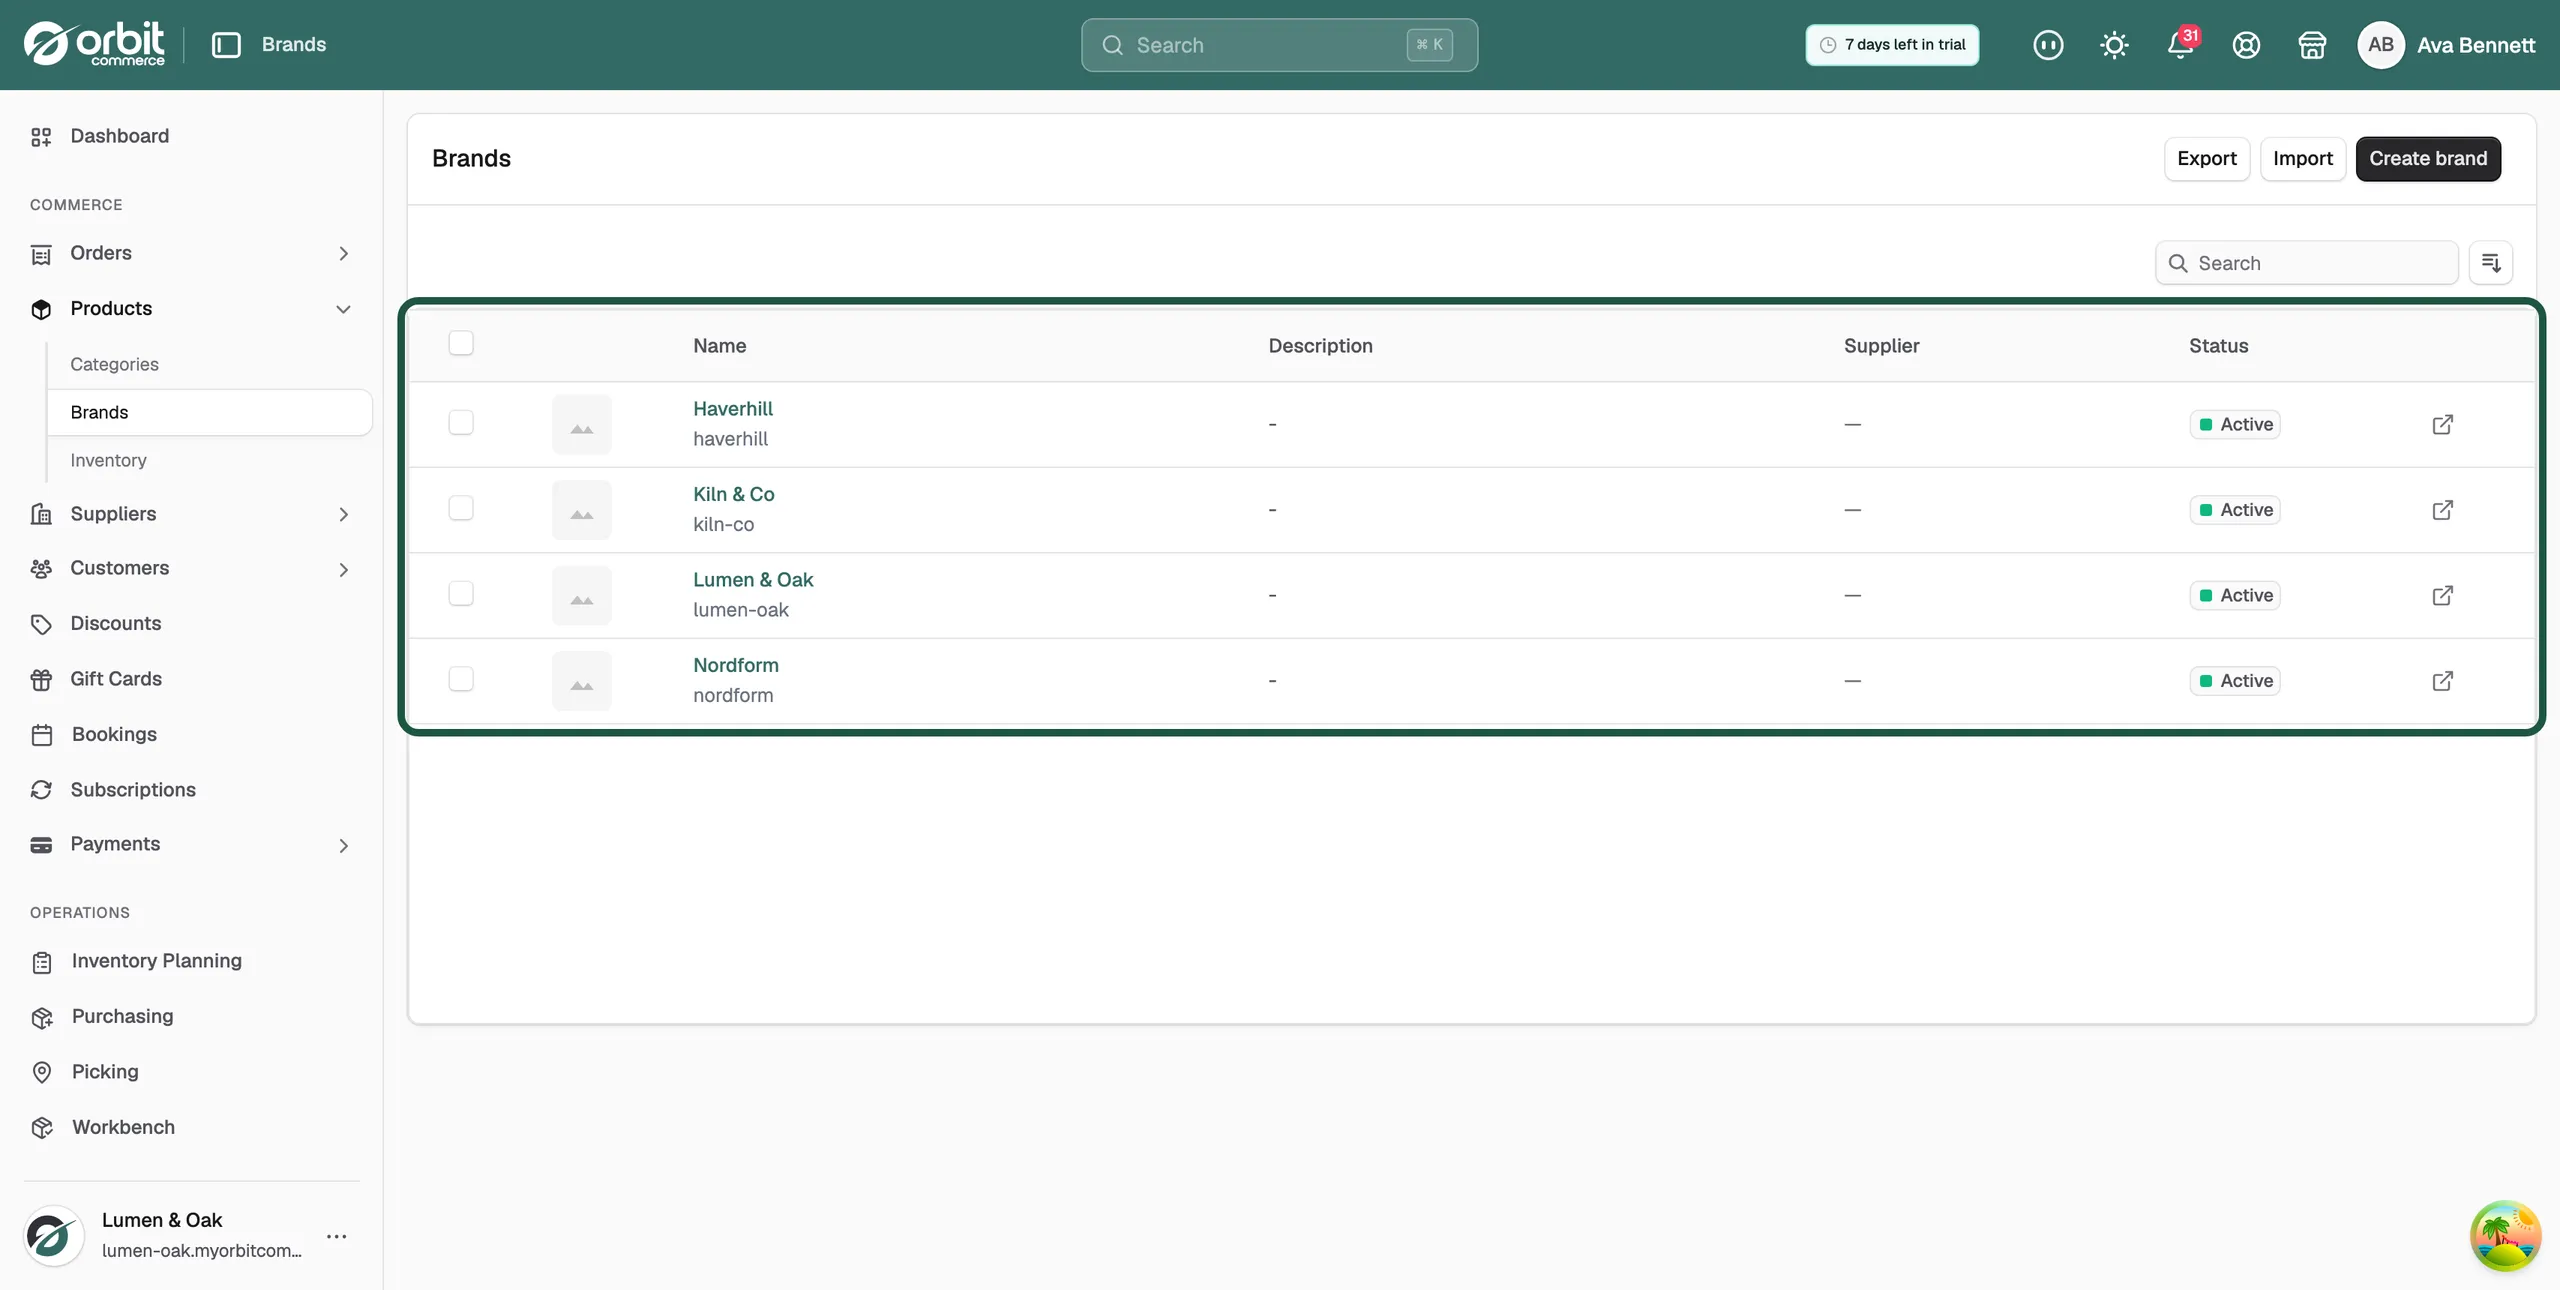This screenshot has height=1290, width=2560.
Task: Click 7 days left in trial badge
Action: pyautogui.click(x=1892, y=45)
